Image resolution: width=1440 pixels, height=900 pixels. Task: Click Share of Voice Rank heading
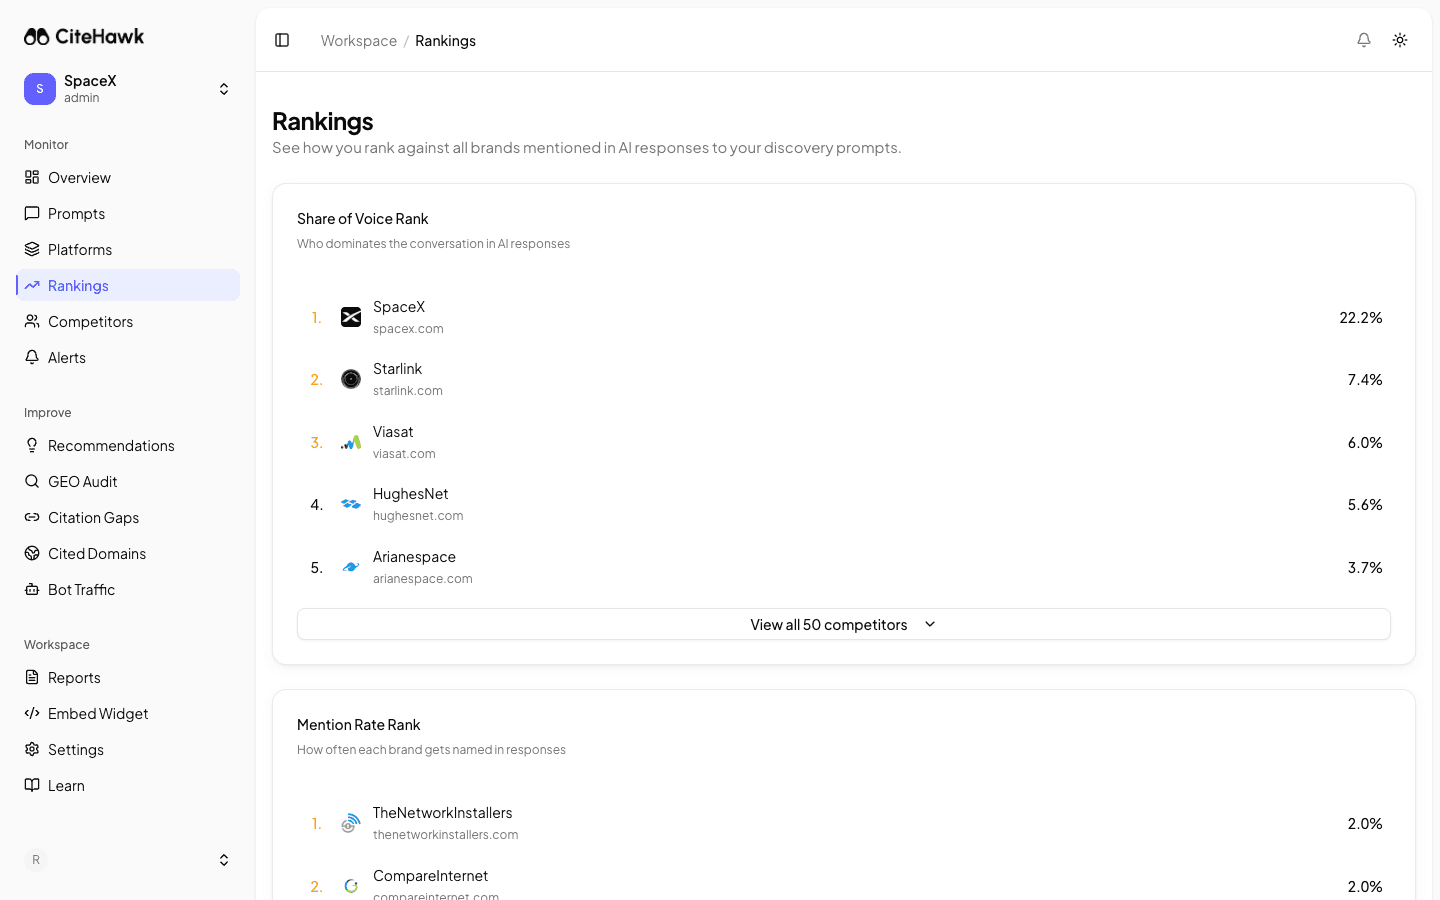(x=363, y=218)
